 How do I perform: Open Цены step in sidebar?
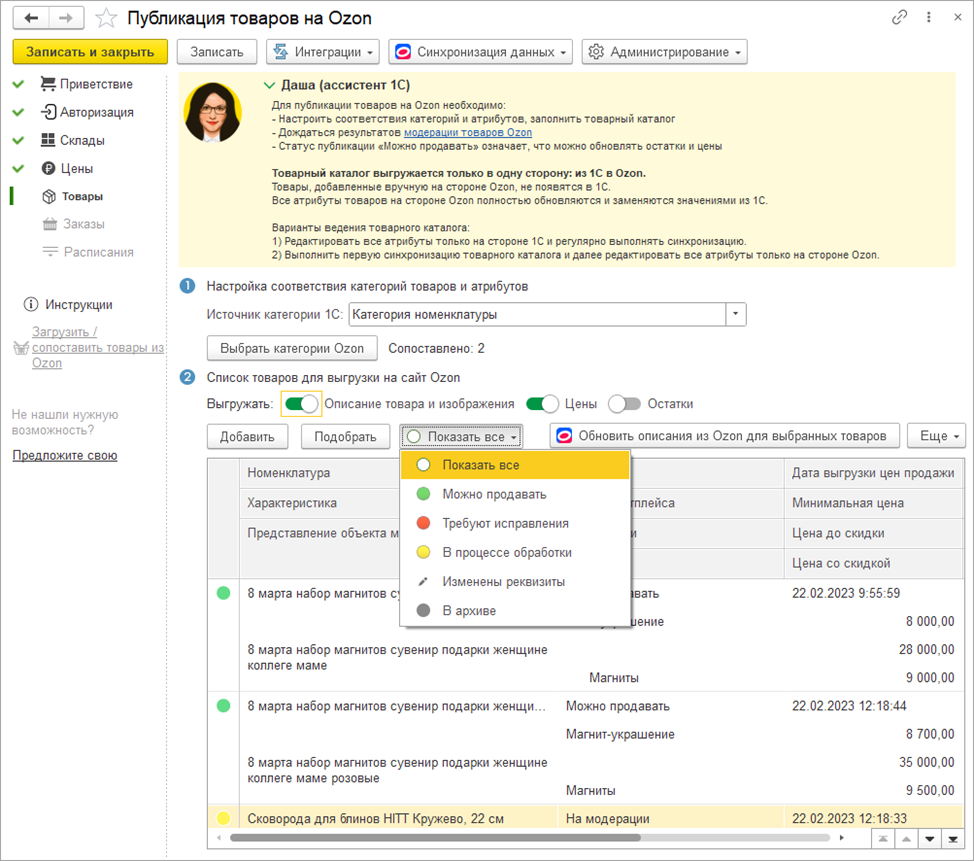point(73,168)
